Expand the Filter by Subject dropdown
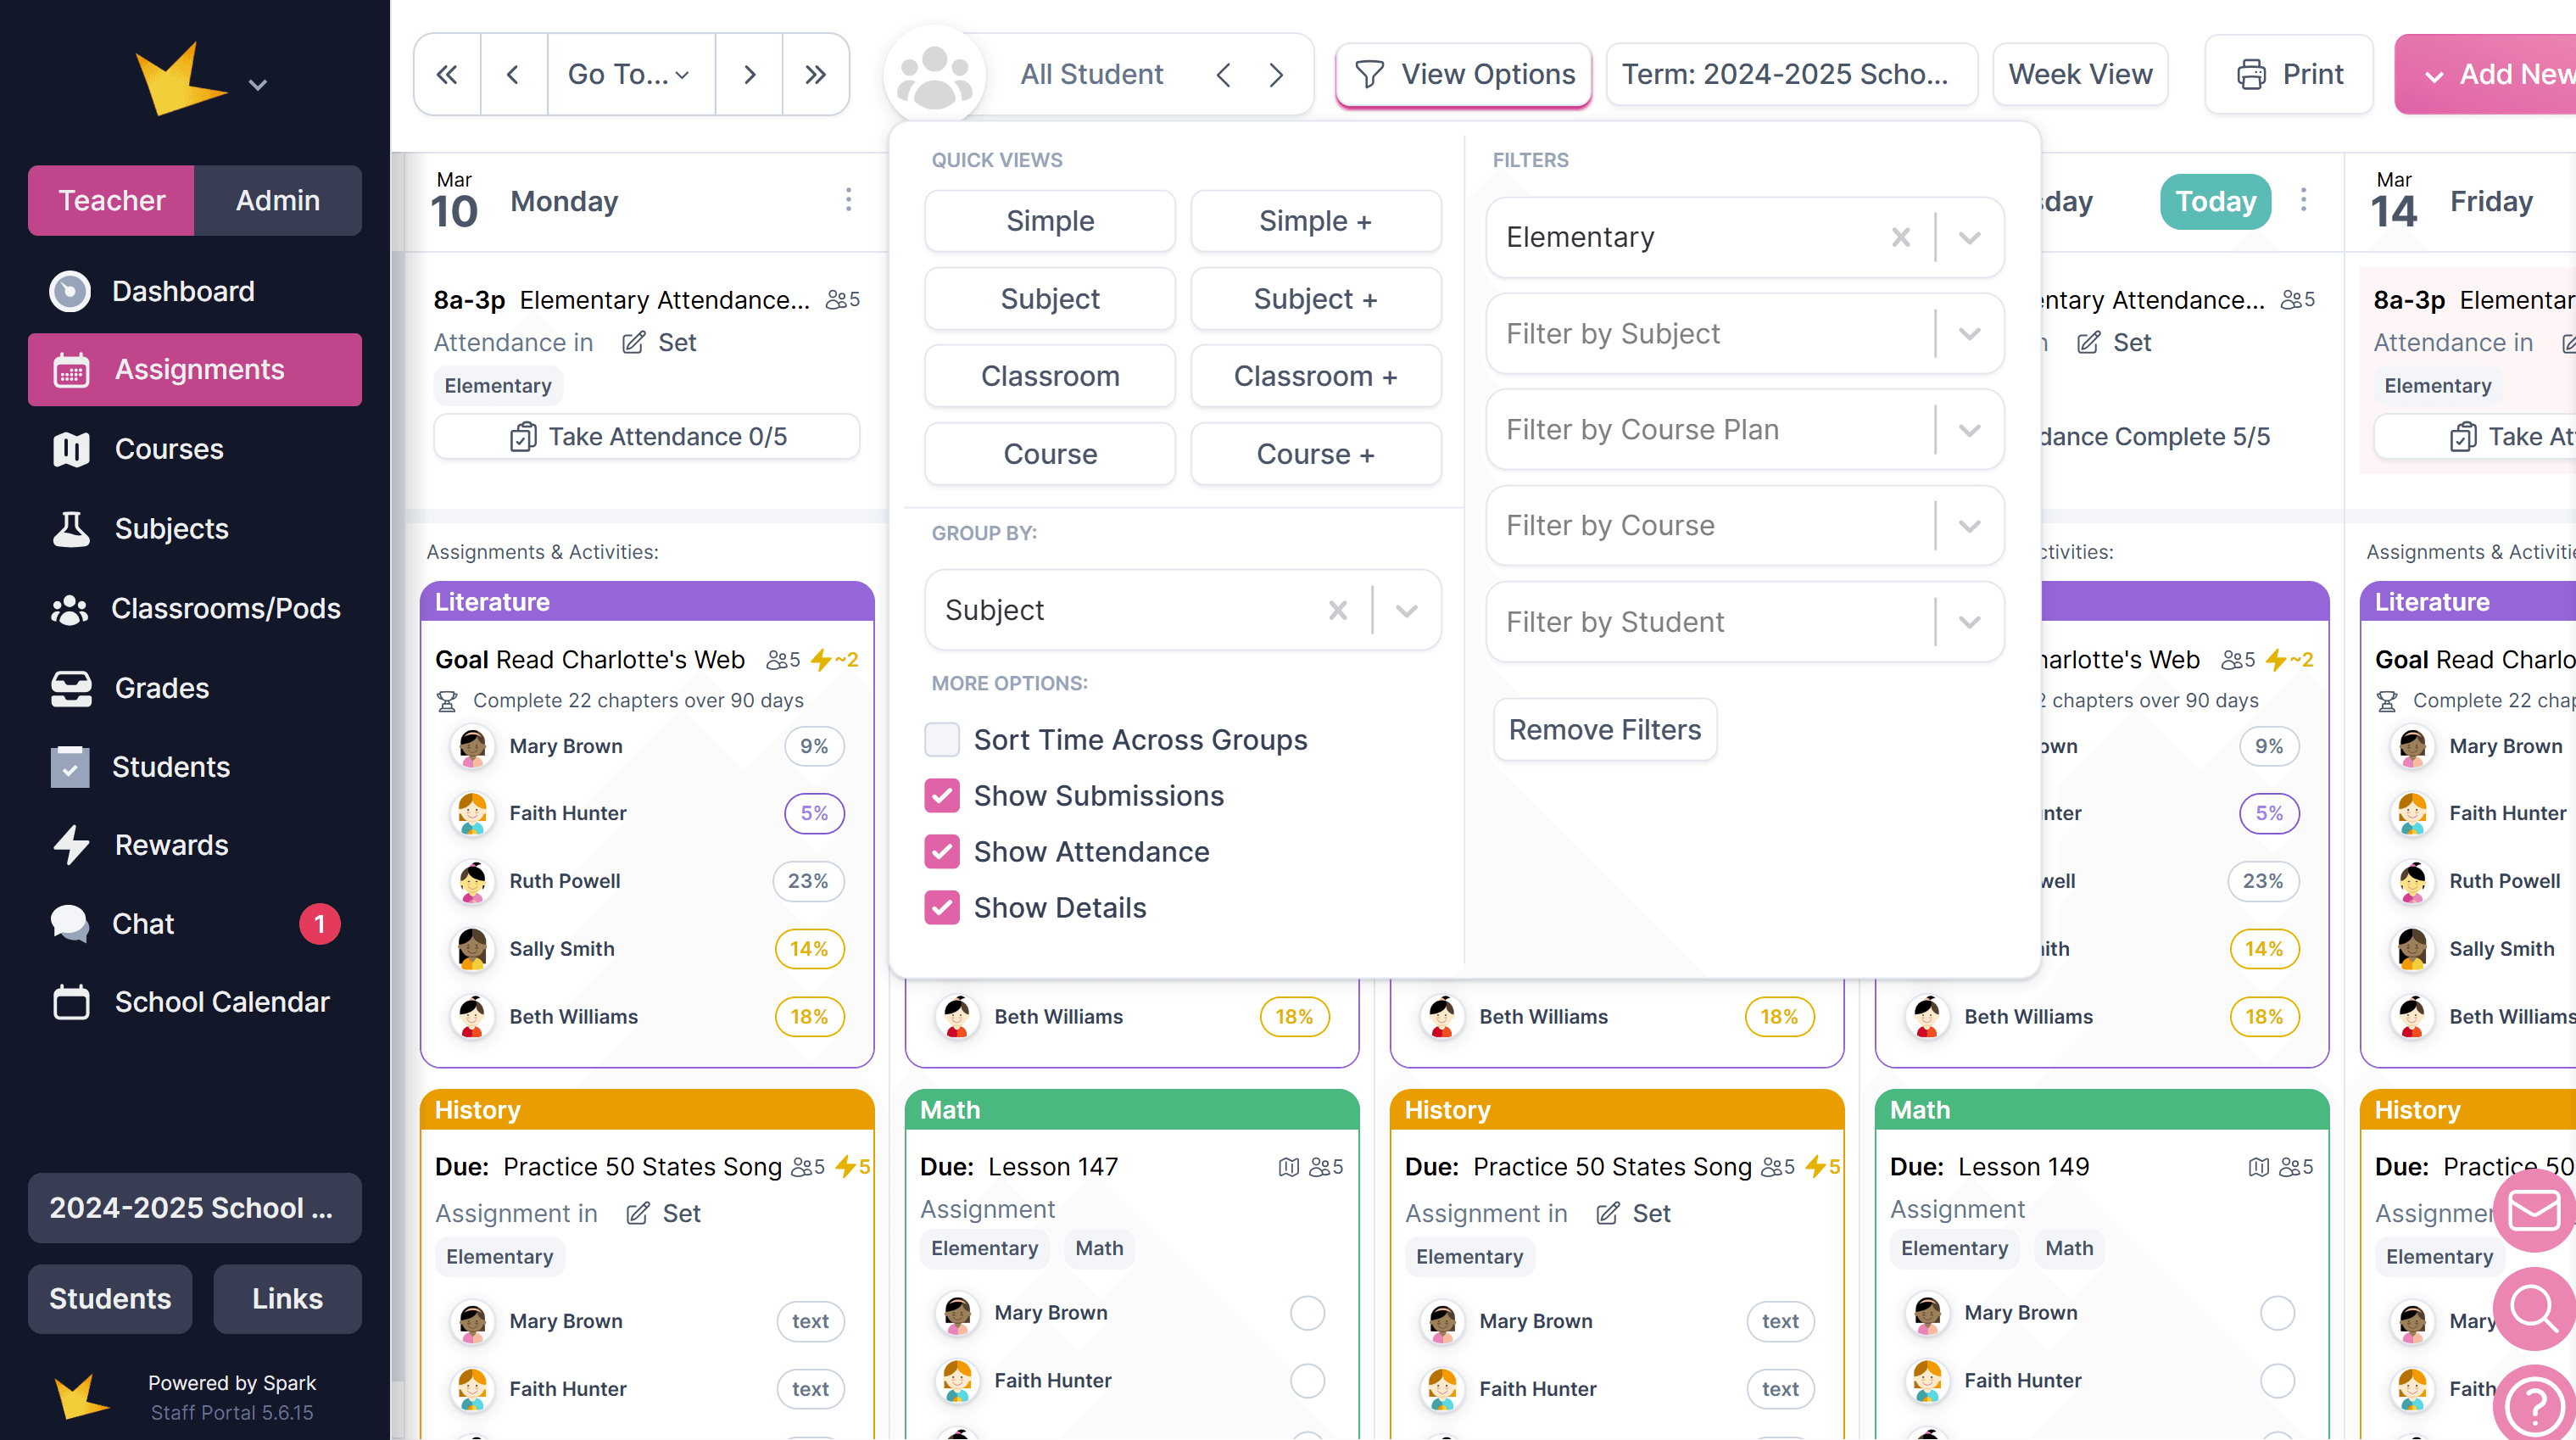Screen dimensions: 2576x1440 coord(1969,333)
